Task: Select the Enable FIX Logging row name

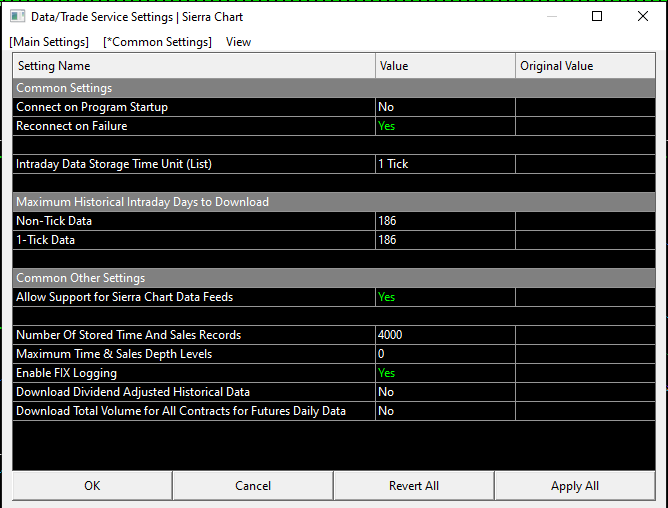Action: click(194, 373)
